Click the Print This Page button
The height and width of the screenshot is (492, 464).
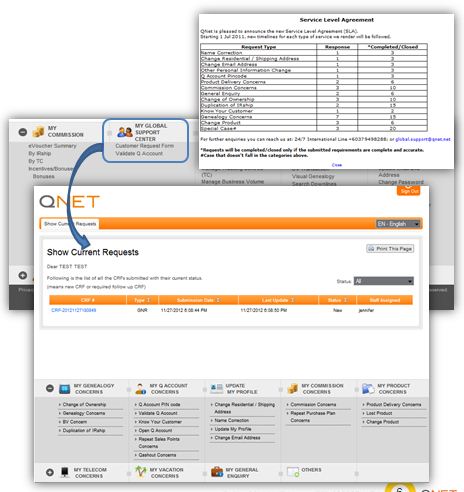[390, 249]
